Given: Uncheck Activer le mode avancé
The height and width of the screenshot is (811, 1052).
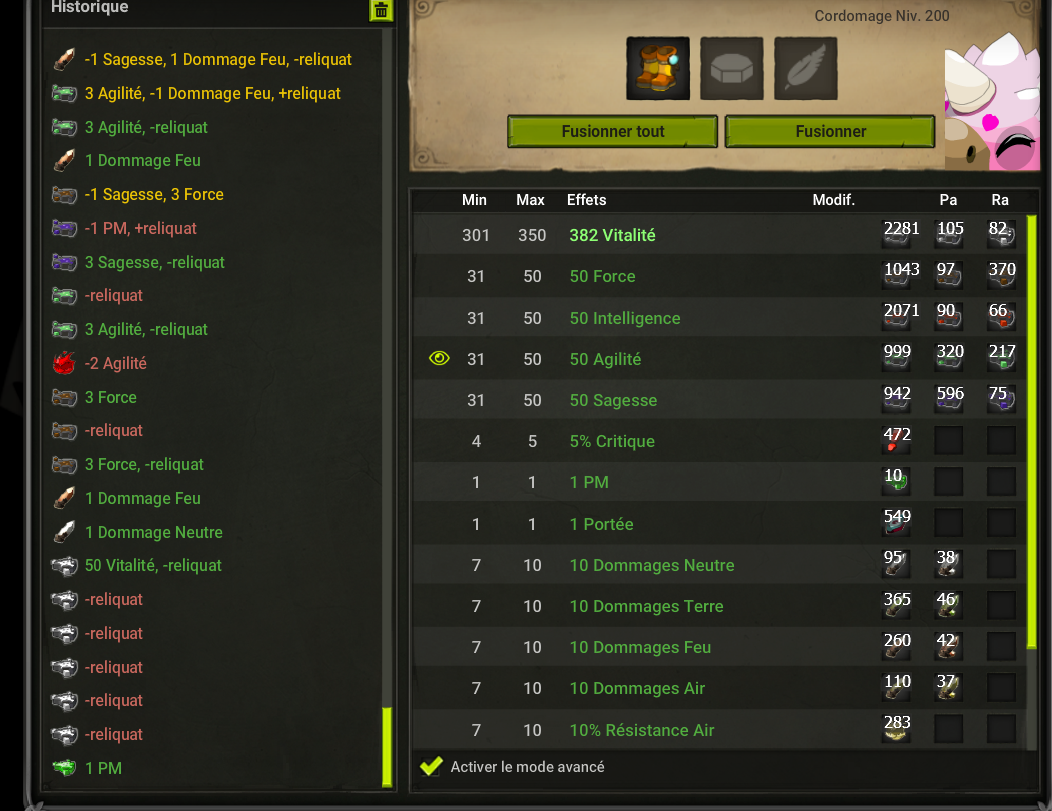Looking at the screenshot, I should 431,766.
